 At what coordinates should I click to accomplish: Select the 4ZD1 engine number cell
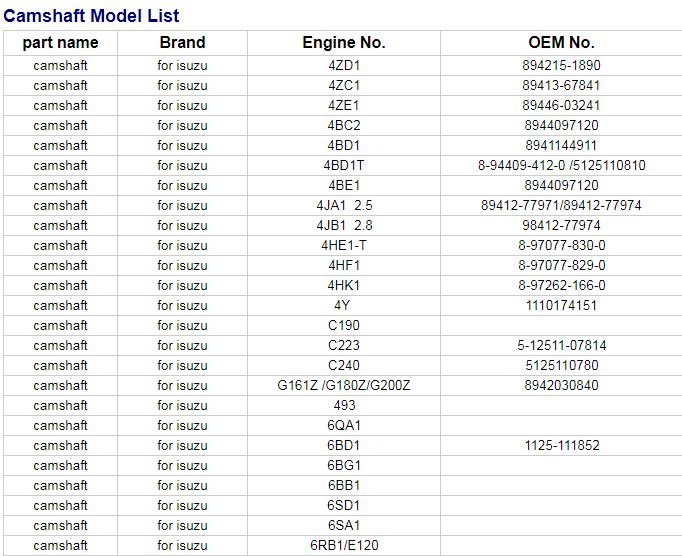[344, 66]
